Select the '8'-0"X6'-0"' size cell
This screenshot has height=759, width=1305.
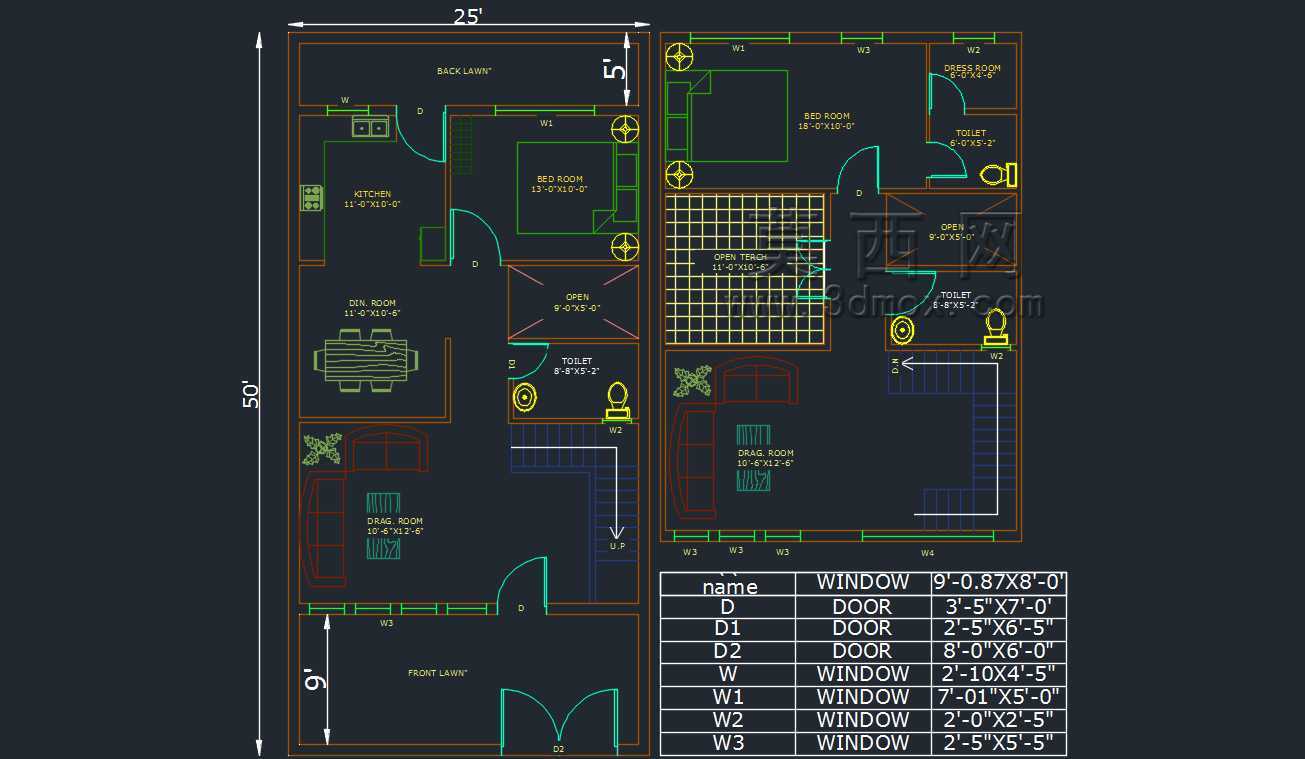click(x=998, y=651)
